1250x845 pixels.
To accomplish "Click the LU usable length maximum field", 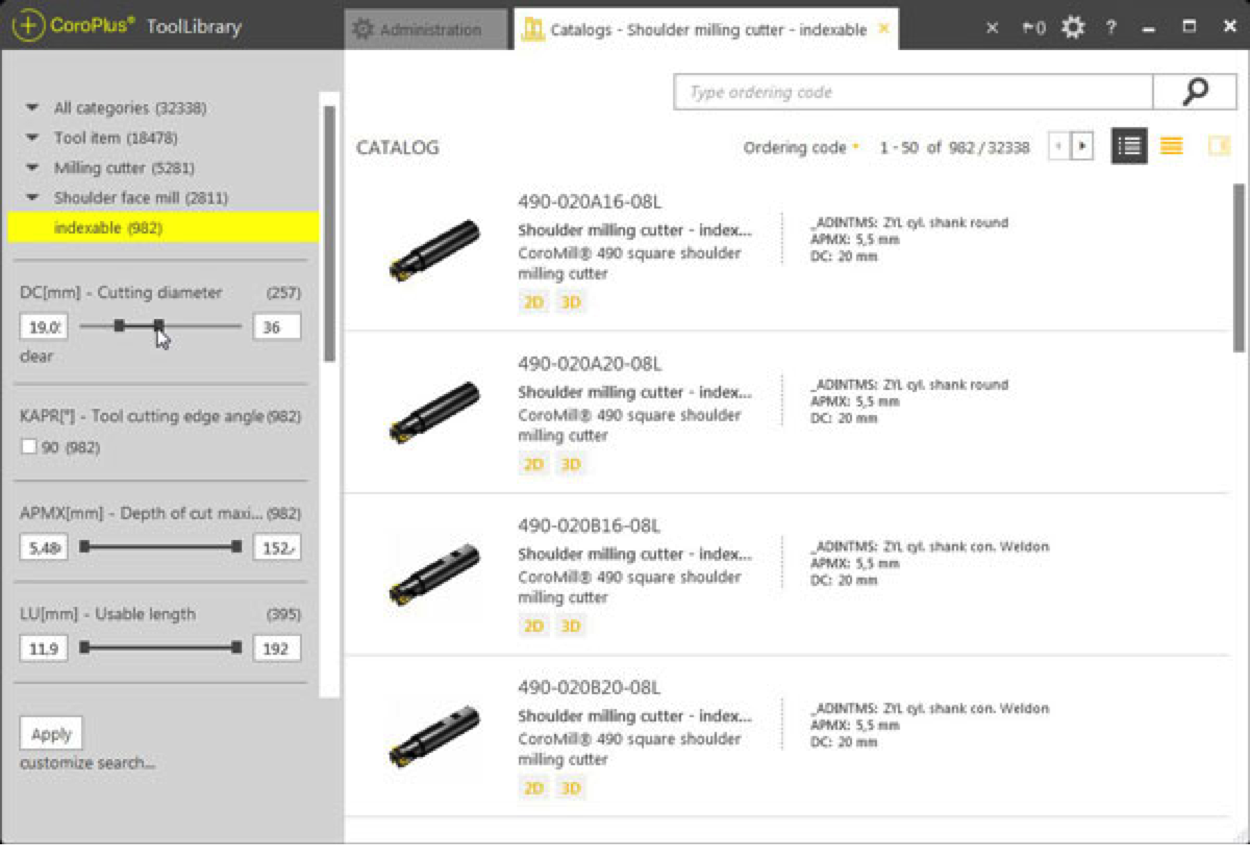I will coord(277,649).
